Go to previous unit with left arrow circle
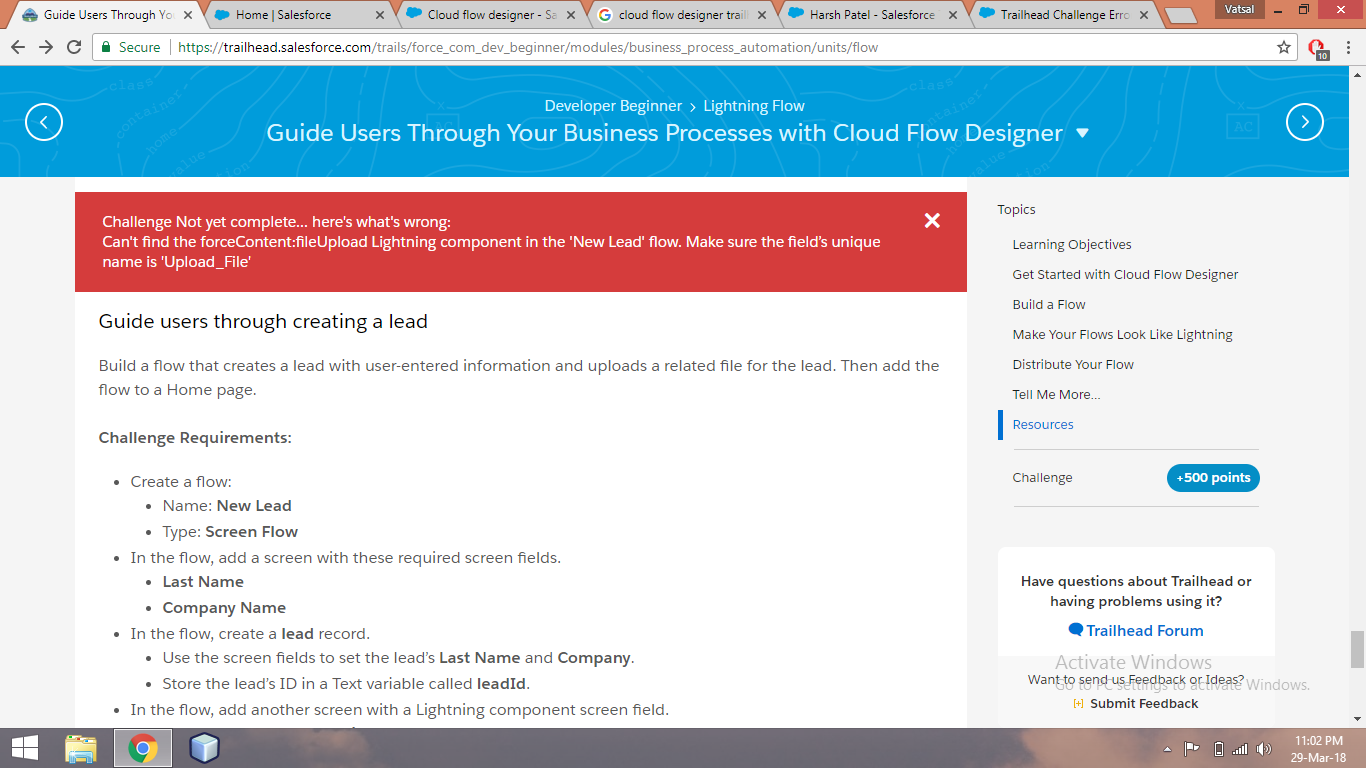1366x768 pixels. [x=44, y=122]
